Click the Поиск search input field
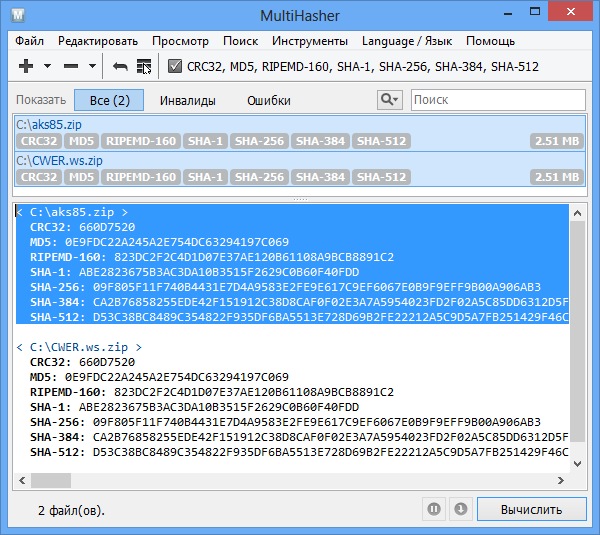600x535 pixels. click(497, 100)
